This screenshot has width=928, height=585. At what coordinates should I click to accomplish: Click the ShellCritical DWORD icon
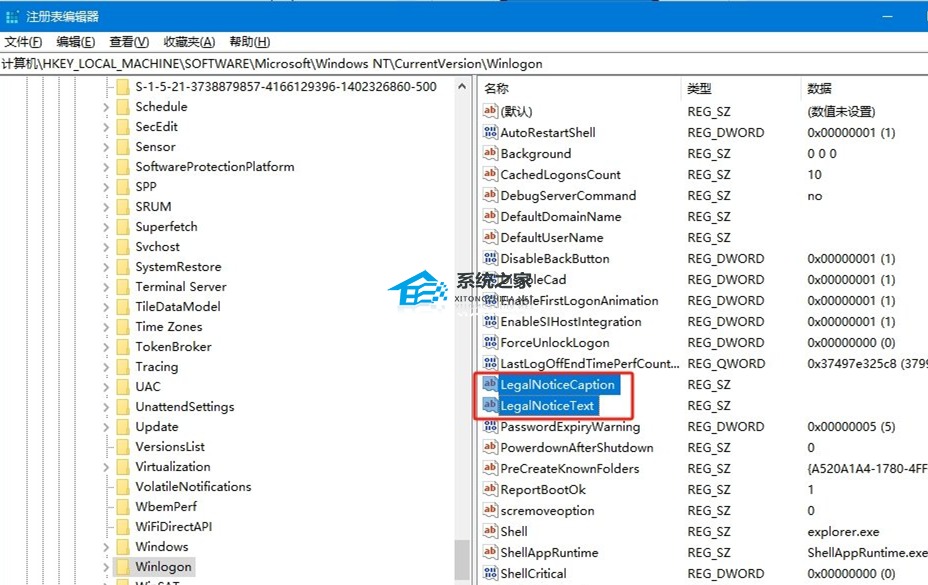(x=490, y=573)
